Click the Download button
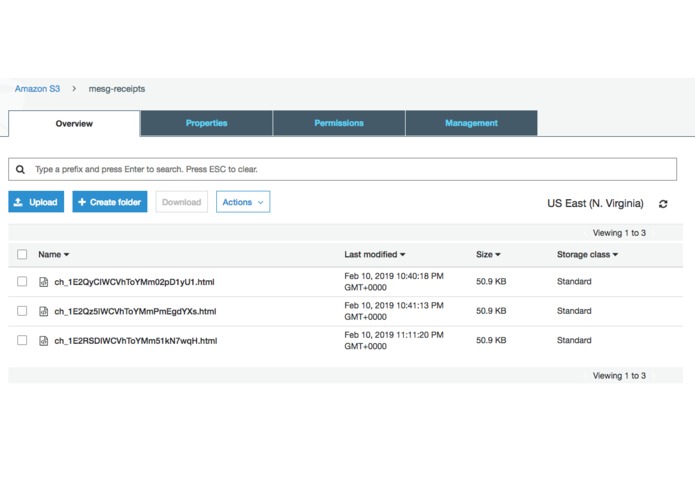 [x=182, y=202]
